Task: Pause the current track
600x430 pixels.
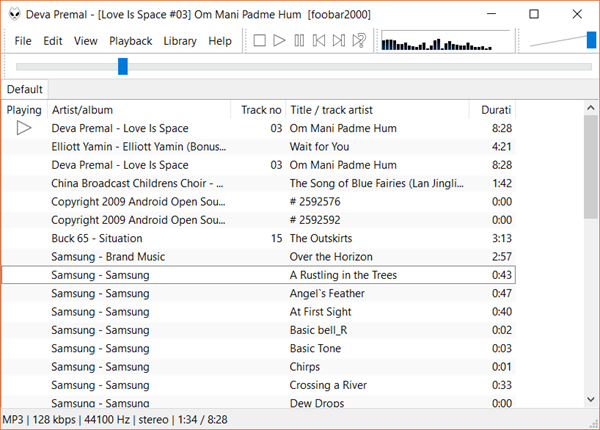Action: point(299,40)
